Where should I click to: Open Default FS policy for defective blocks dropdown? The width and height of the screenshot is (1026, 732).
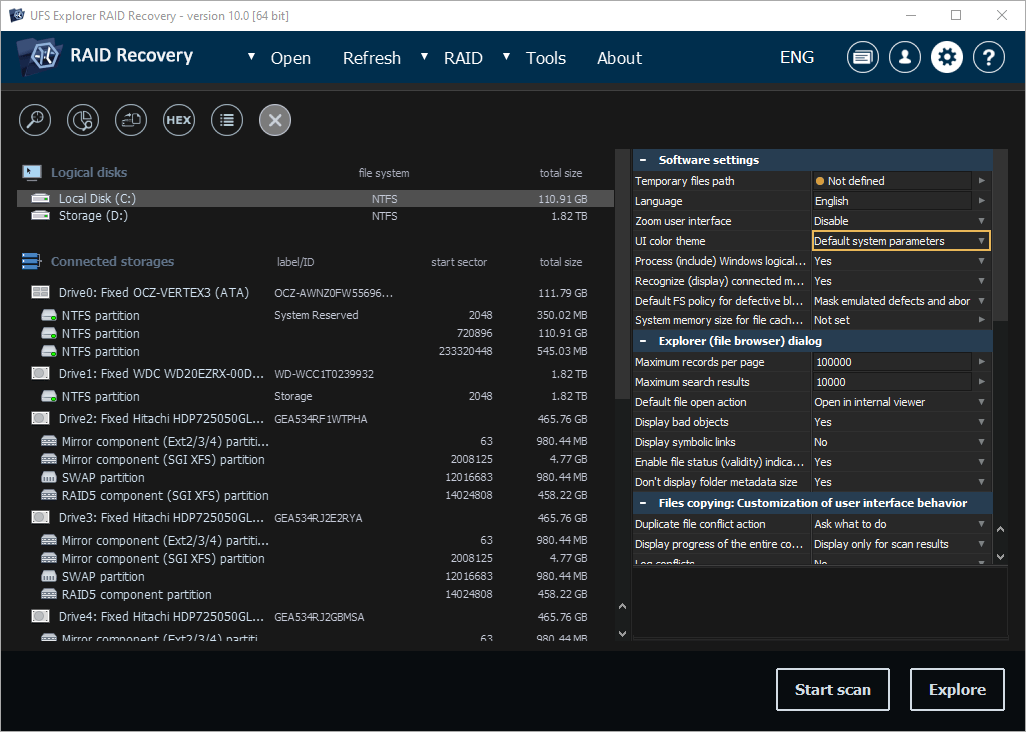(901, 301)
